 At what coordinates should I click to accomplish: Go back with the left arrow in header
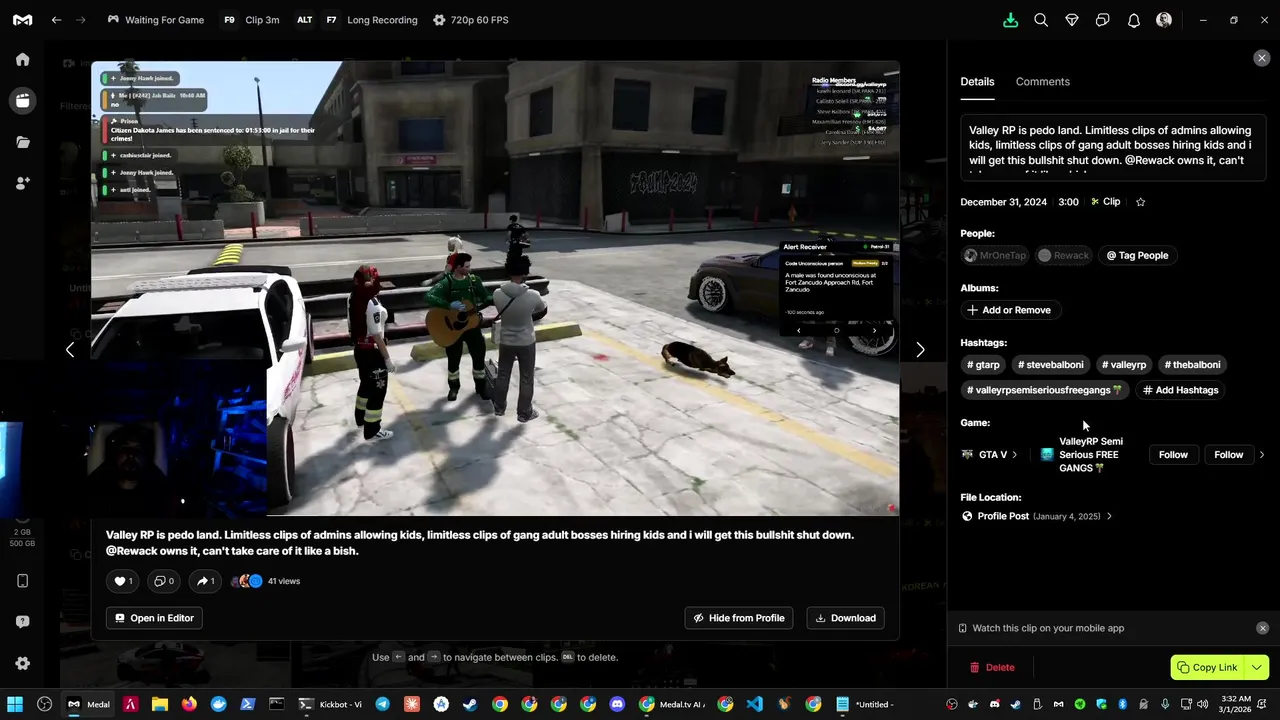click(x=57, y=20)
